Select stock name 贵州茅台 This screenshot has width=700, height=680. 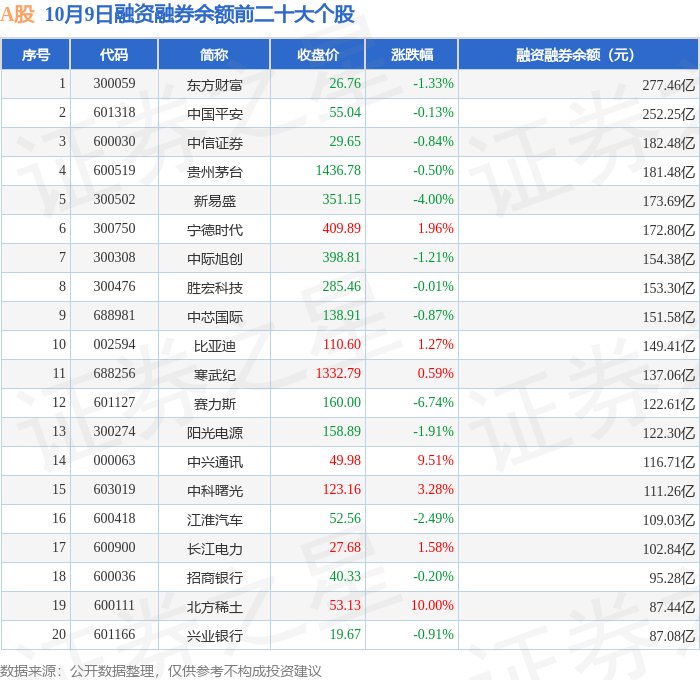click(x=214, y=171)
